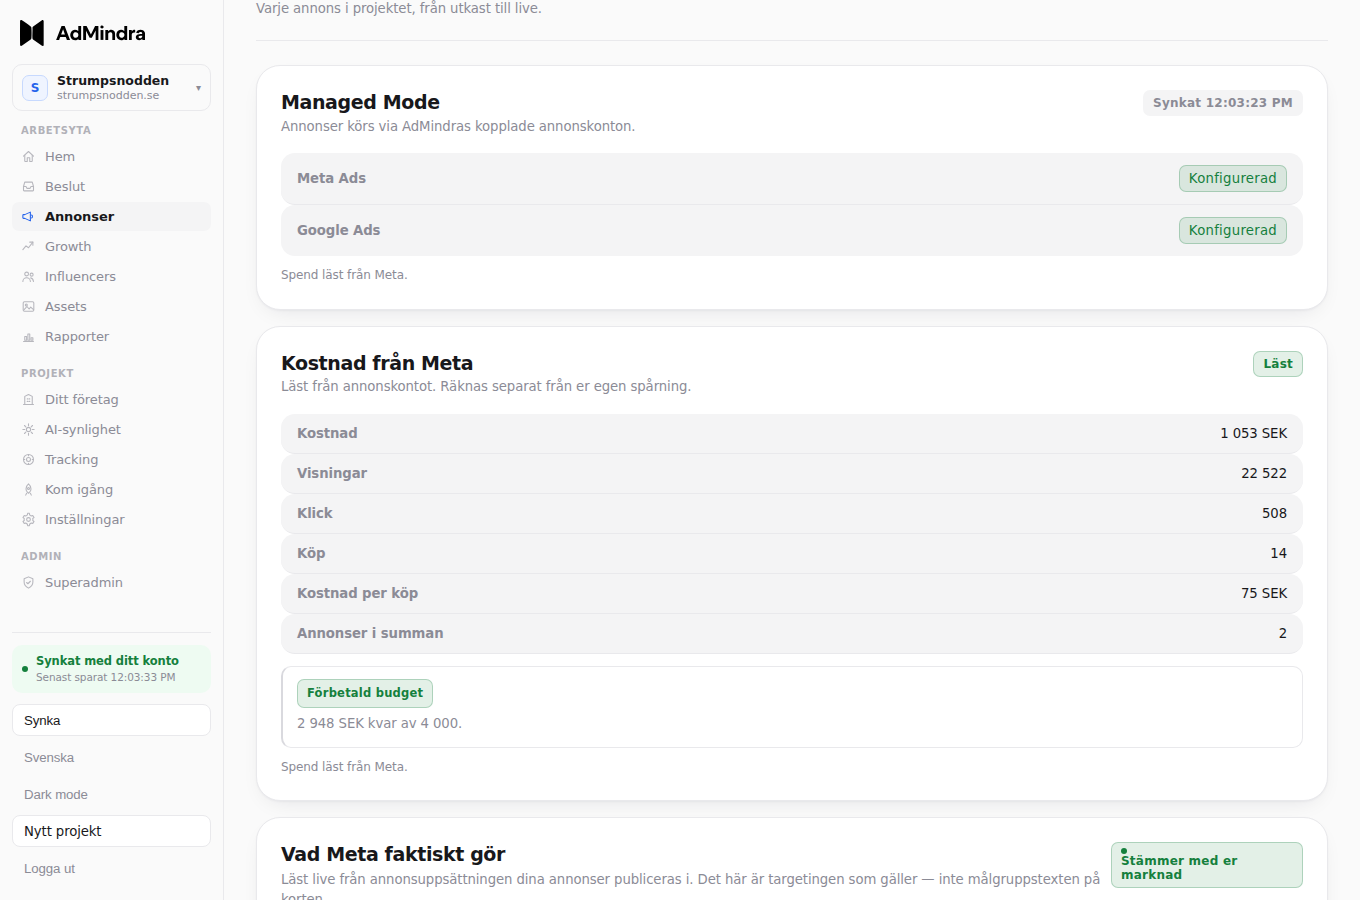Click the Beslut inbox icon
1360x900 pixels.
[x=28, y=187]
